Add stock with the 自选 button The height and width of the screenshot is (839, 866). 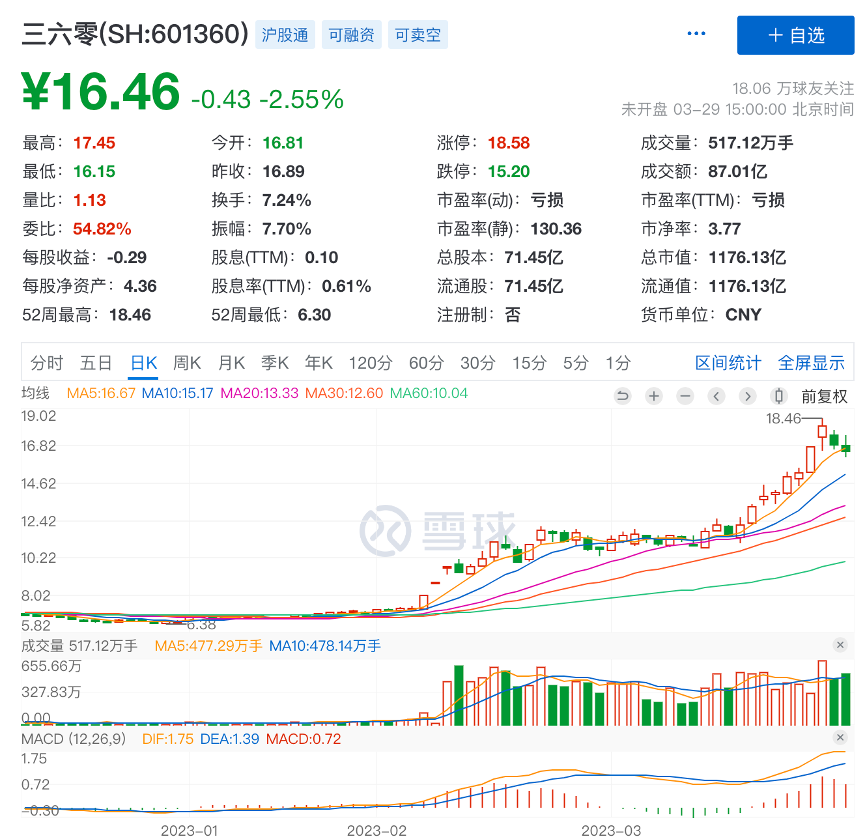point(795,35)
